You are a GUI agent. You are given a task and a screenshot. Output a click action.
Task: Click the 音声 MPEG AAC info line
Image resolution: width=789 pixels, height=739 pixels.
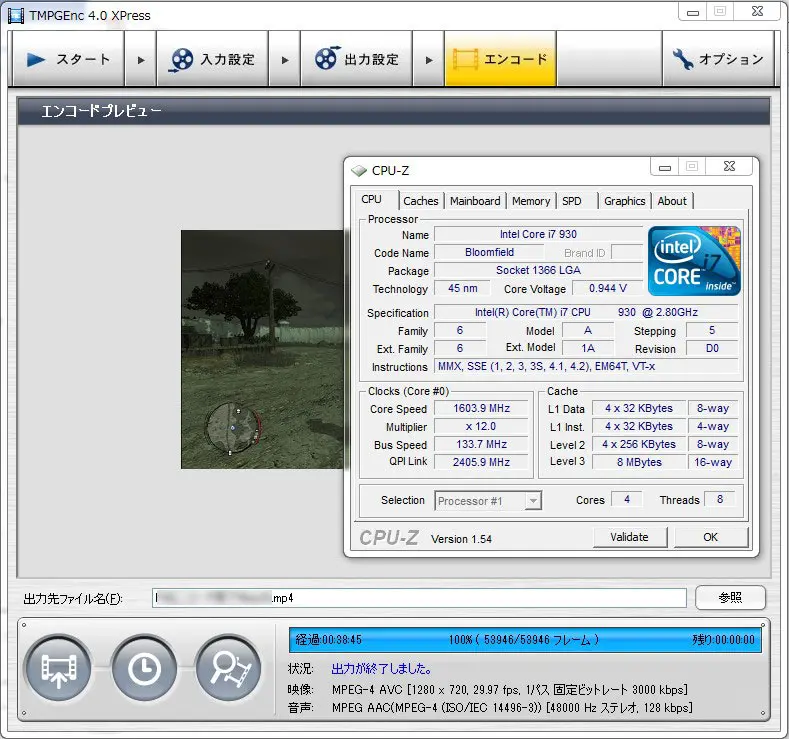pos(512,708)
